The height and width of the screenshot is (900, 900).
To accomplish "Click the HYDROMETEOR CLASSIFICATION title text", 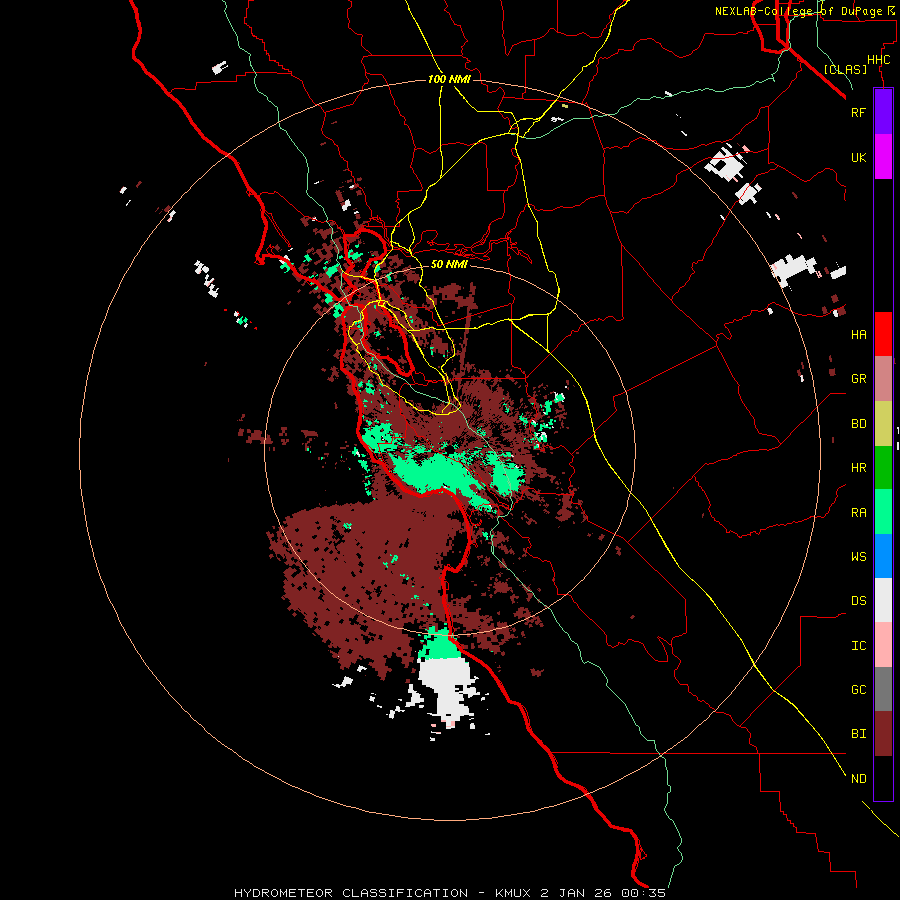I will tap(351, 893).
